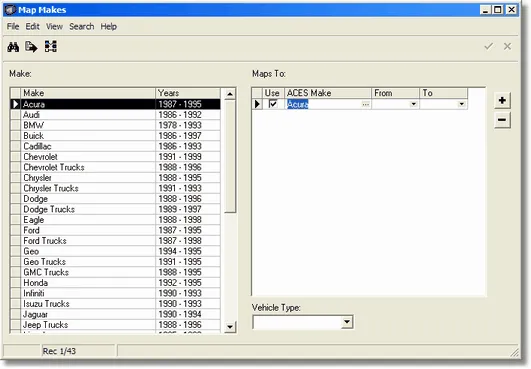Image resolution: width=531 pixels, height=369 pixels.
Task: Click the plus button to add mapping
Action: pyautogui.click(x=502, y=100)
